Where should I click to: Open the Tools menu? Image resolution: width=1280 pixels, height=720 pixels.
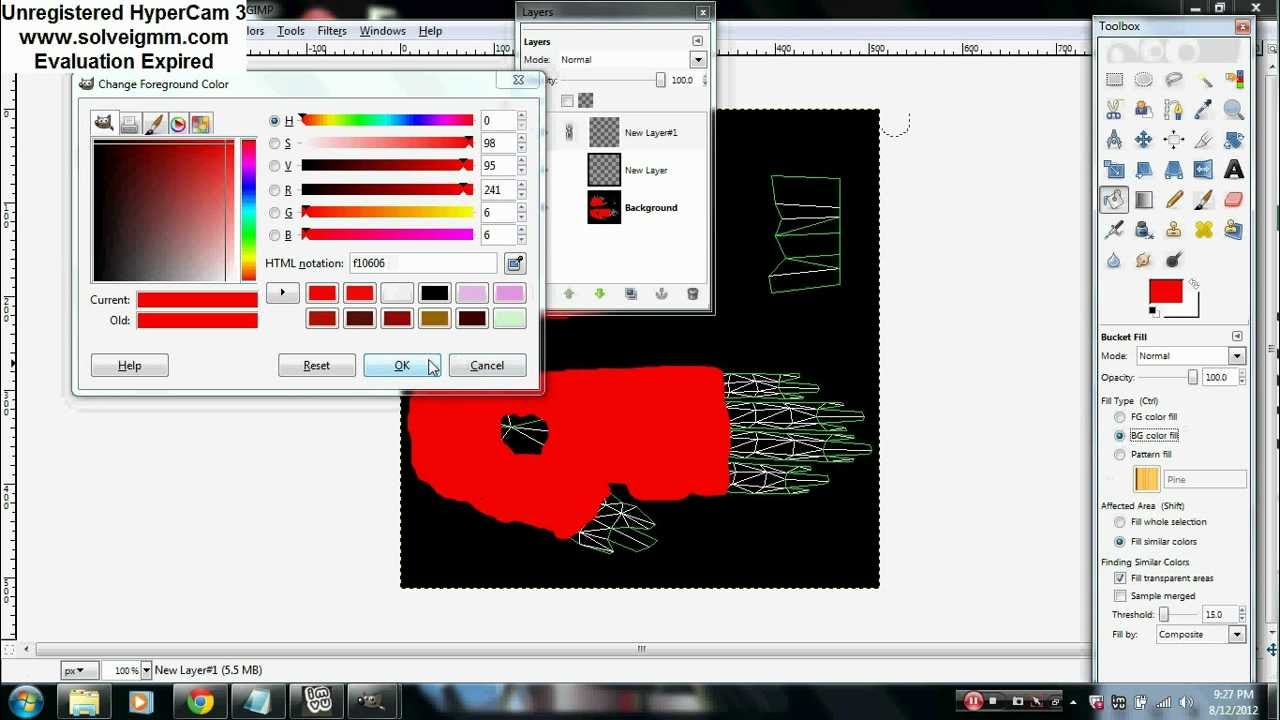(291, 31)
